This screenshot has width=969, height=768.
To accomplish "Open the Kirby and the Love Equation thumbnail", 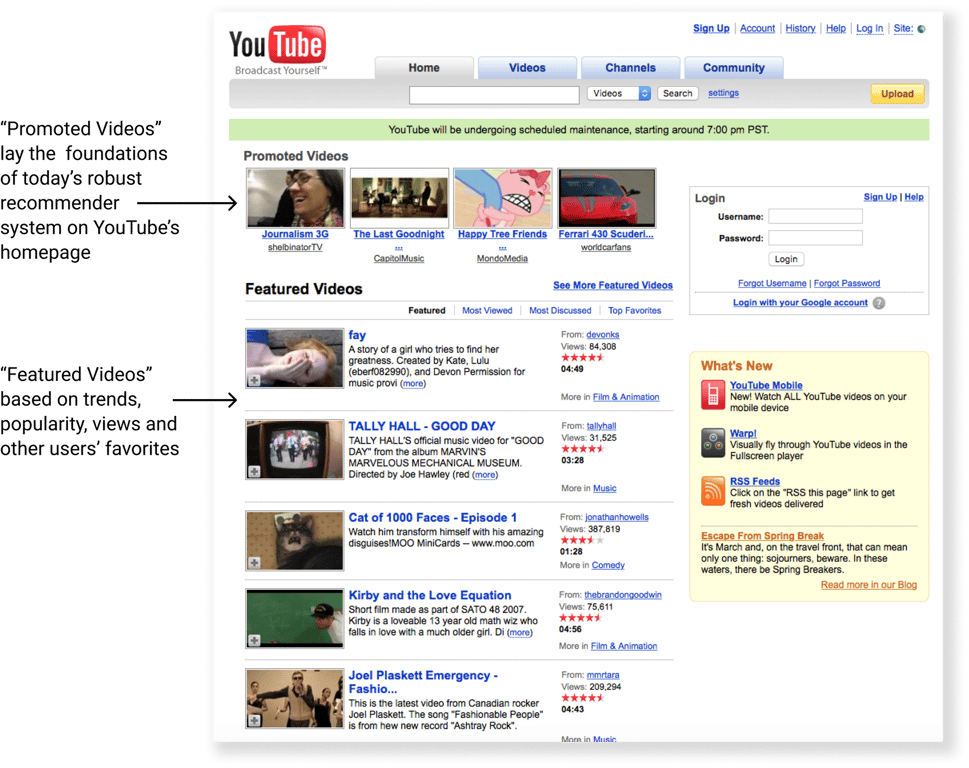I will click(295, 618).
